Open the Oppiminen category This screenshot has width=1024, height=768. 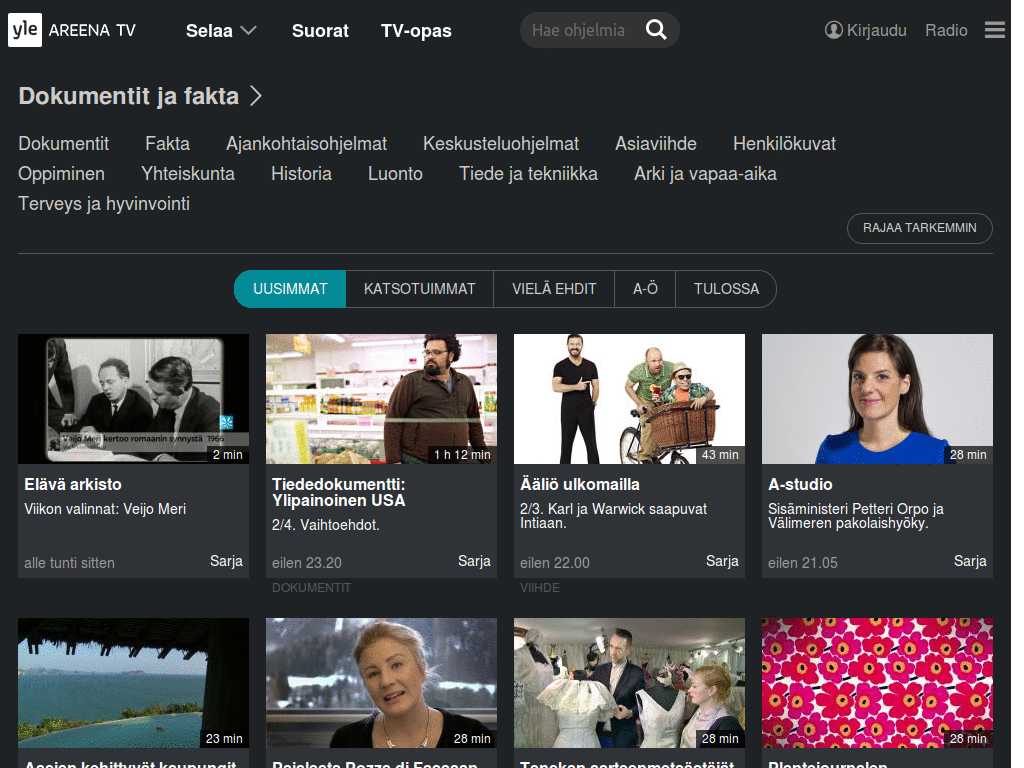(61, 174)
